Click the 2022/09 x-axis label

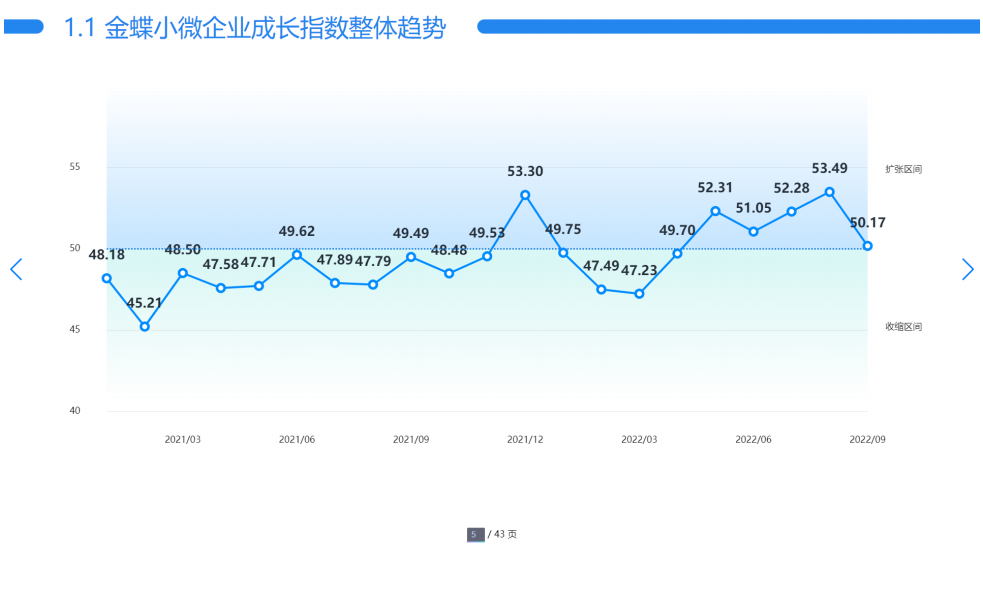867,440
